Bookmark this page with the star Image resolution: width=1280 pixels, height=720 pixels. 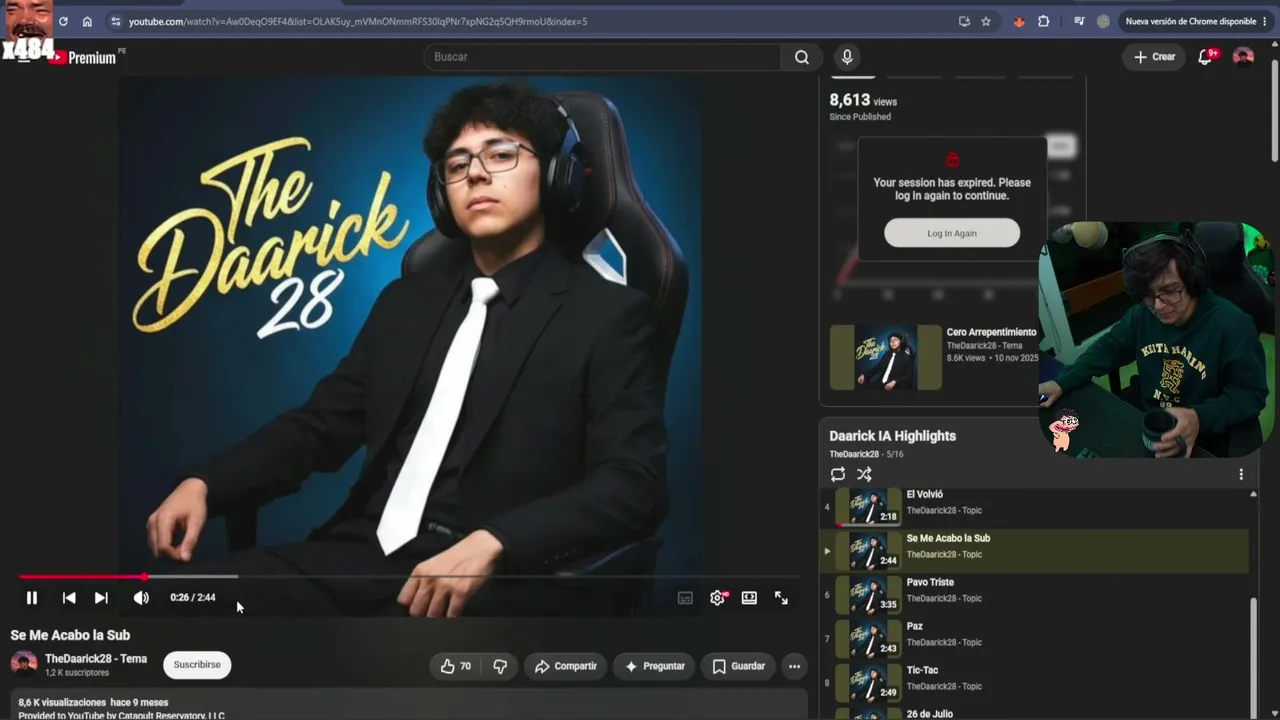coord(986,21)
